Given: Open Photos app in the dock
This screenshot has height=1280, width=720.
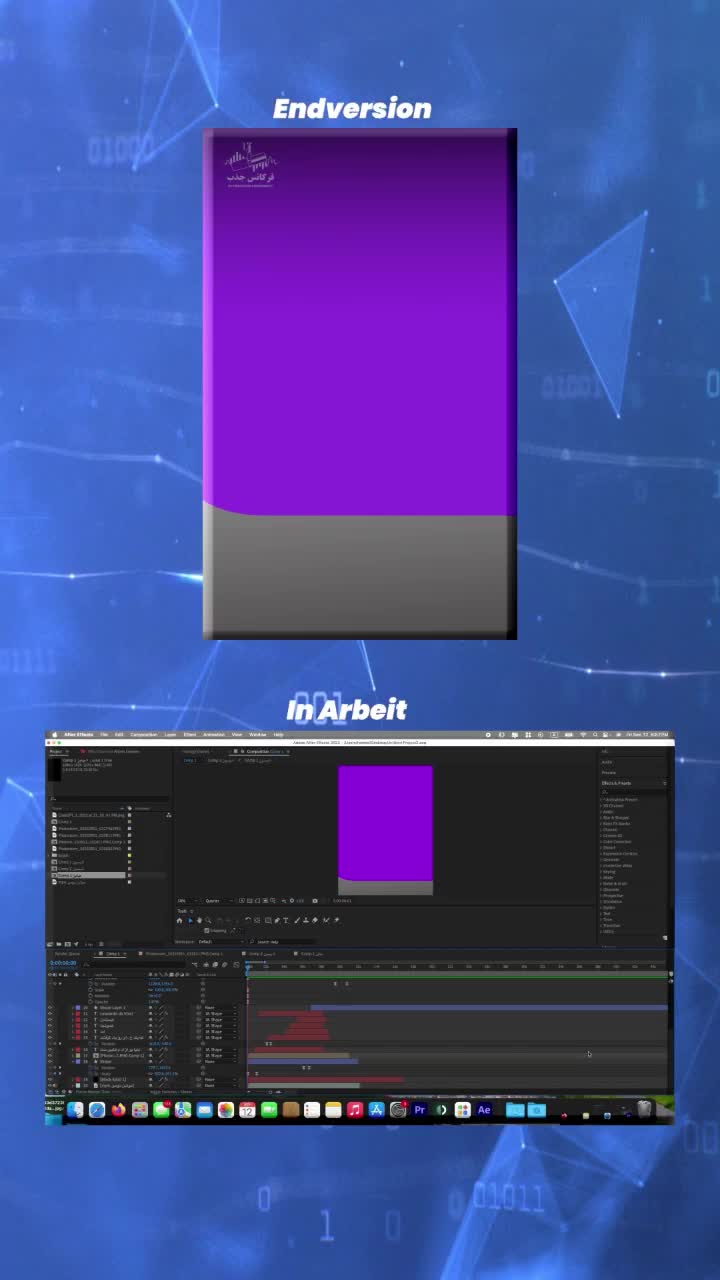Looking at the screenshot, I should point(226,1110).
